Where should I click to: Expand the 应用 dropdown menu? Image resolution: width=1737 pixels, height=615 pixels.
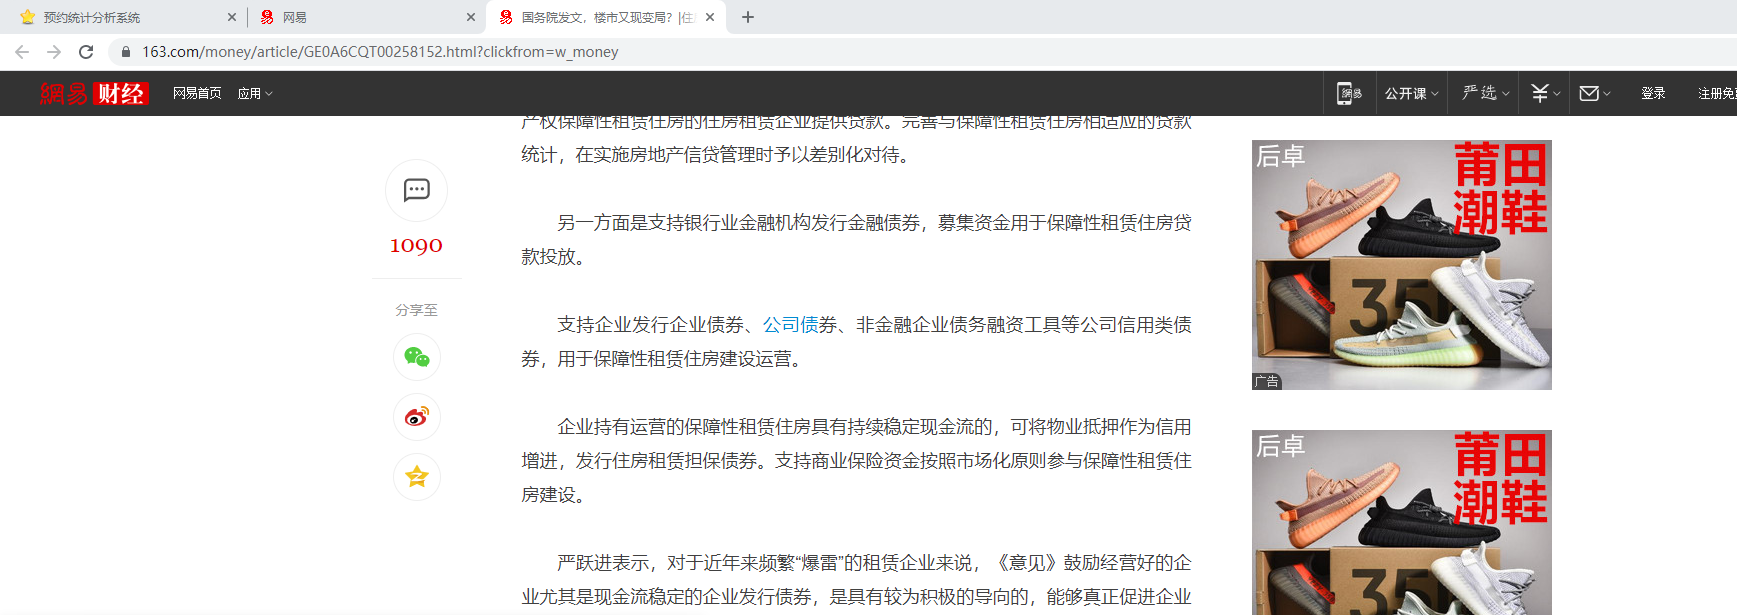pyautogui.click(x=254, y=93)
